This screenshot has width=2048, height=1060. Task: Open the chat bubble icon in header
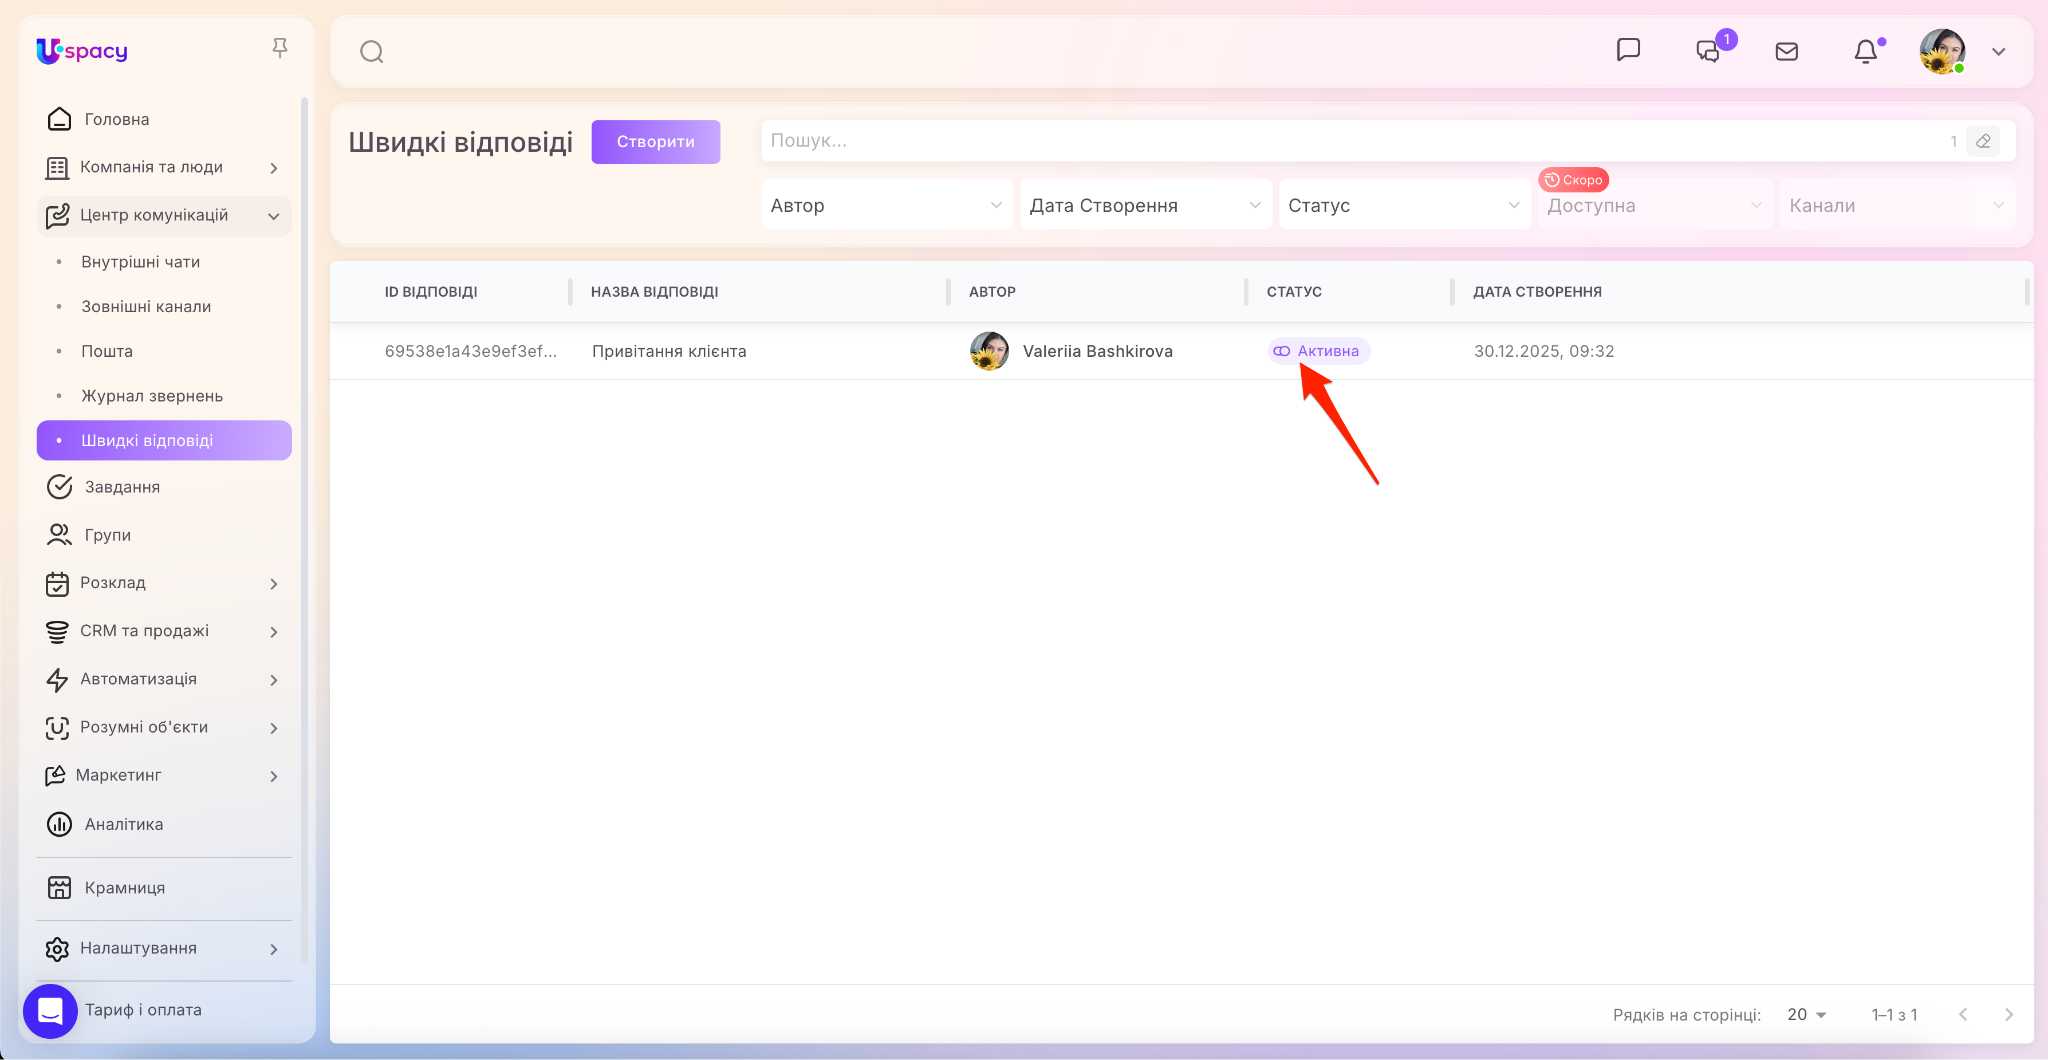(1628, 50)
